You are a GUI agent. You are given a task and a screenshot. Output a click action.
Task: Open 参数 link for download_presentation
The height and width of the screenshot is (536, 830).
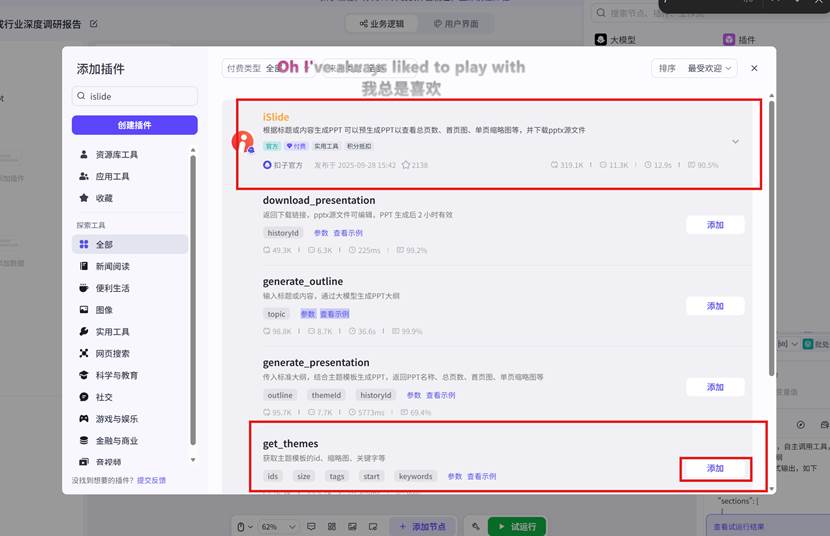pos(321,233)
